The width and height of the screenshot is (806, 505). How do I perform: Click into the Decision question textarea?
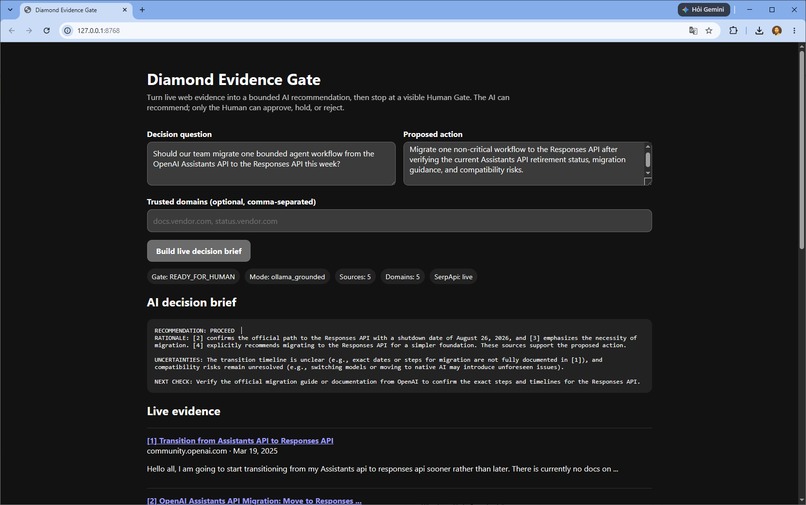pyautogui.click(x=271, y=164)
